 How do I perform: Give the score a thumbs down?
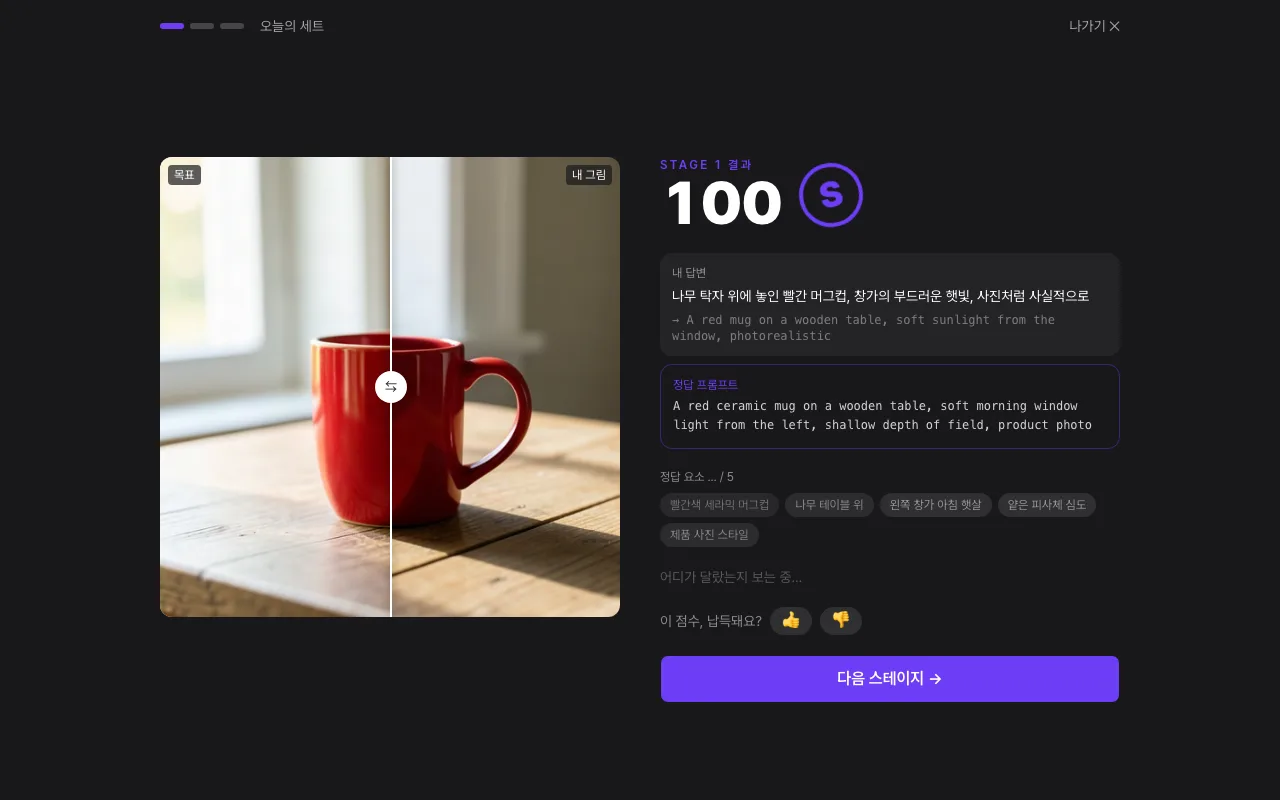coord(841,621)
